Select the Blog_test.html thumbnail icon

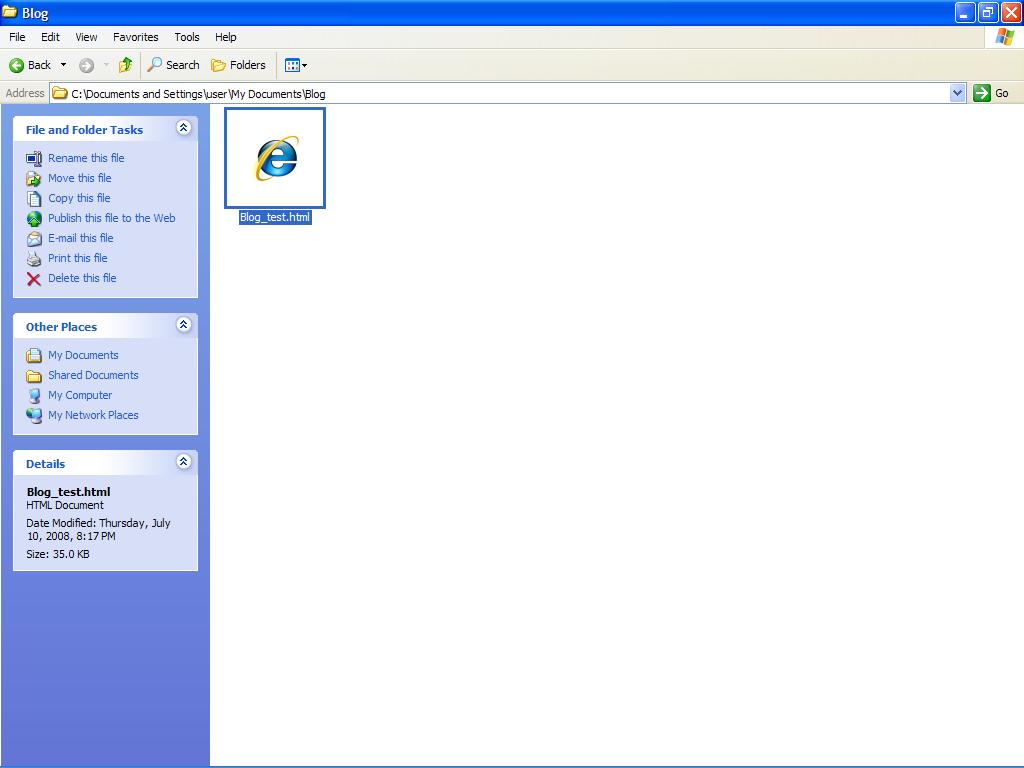[x=275, y=158]
